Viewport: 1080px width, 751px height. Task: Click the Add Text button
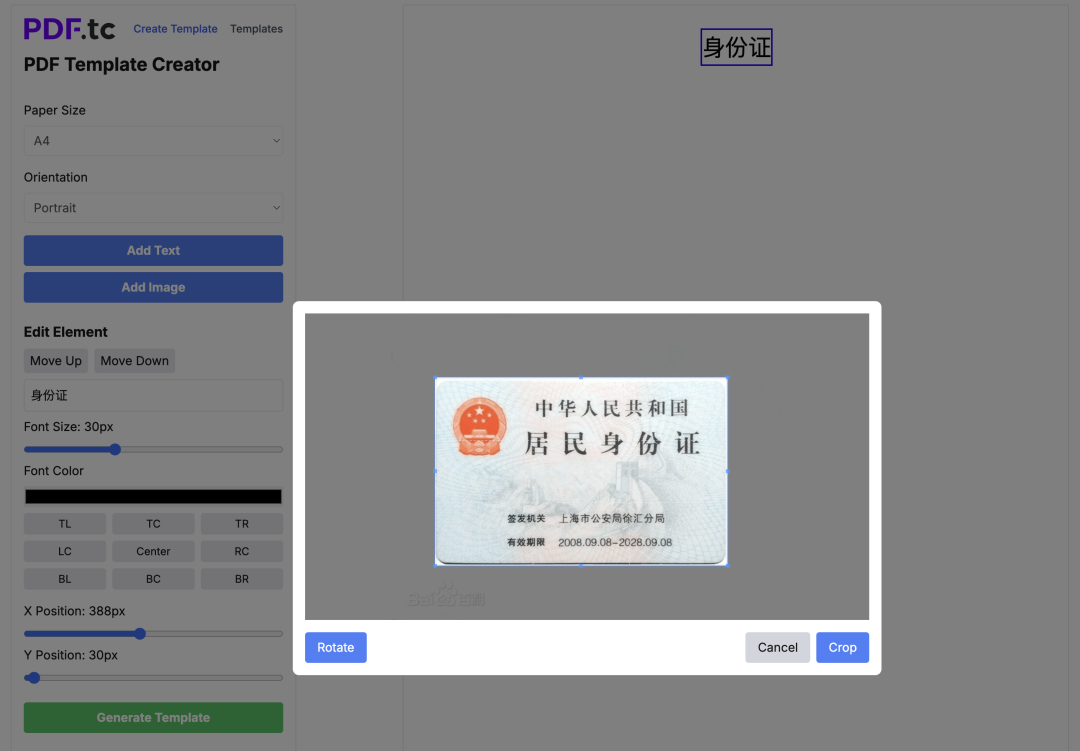pos(153,251)
